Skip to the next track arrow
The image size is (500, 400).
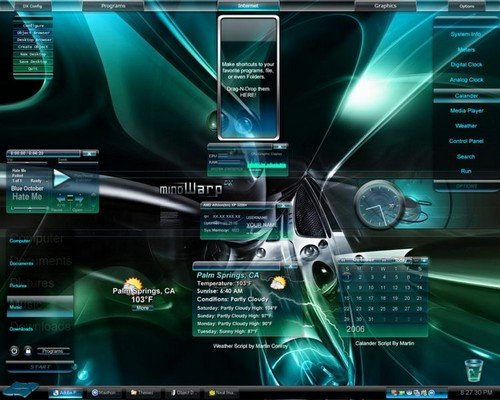coord(79,199)
